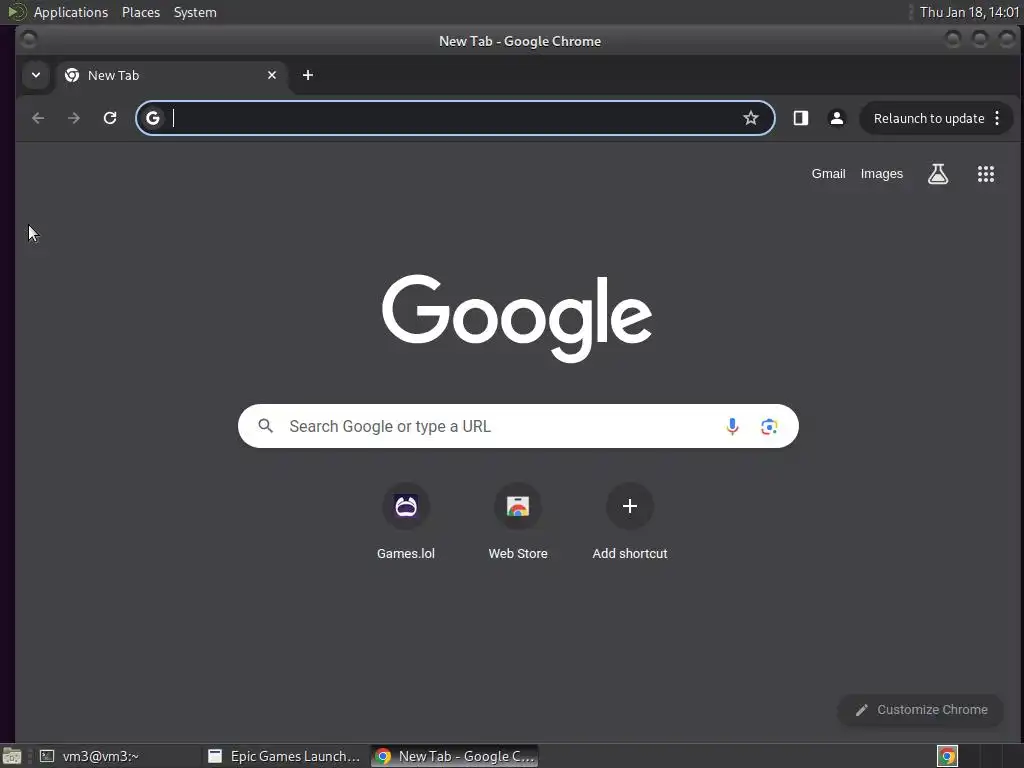Open the Google apps grid
This screenshot has height=768, width=1024.
click(x=986, y=174)
